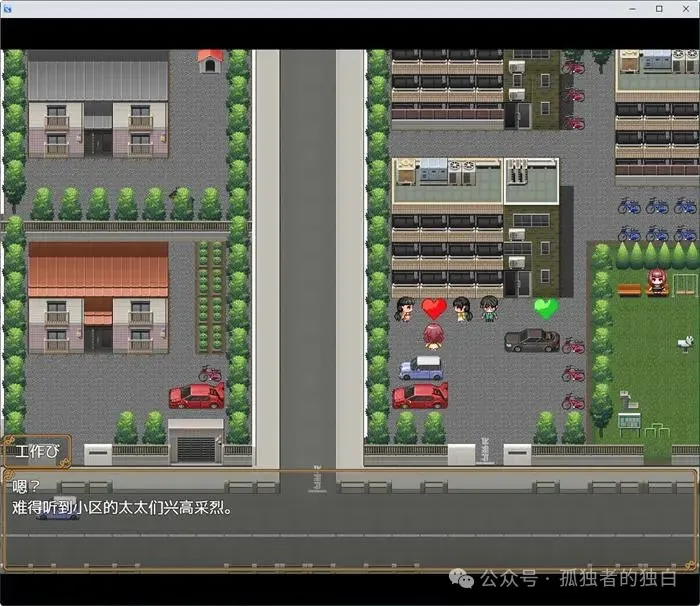Click the speaker name box above dialogue
Viewport: 700px width, 606px height.
pos(36,451)
